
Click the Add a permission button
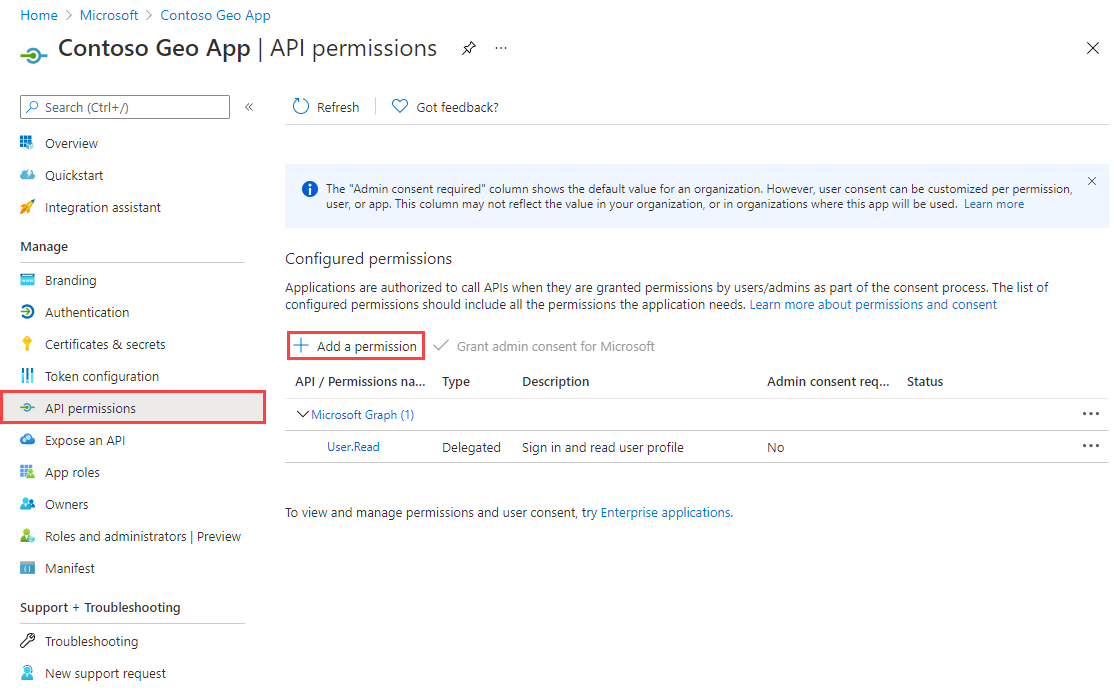(x=355, y=345)
